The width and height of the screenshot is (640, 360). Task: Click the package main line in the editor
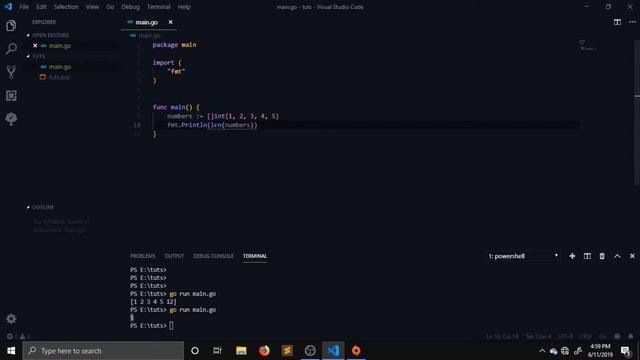[x=174, y=45]
